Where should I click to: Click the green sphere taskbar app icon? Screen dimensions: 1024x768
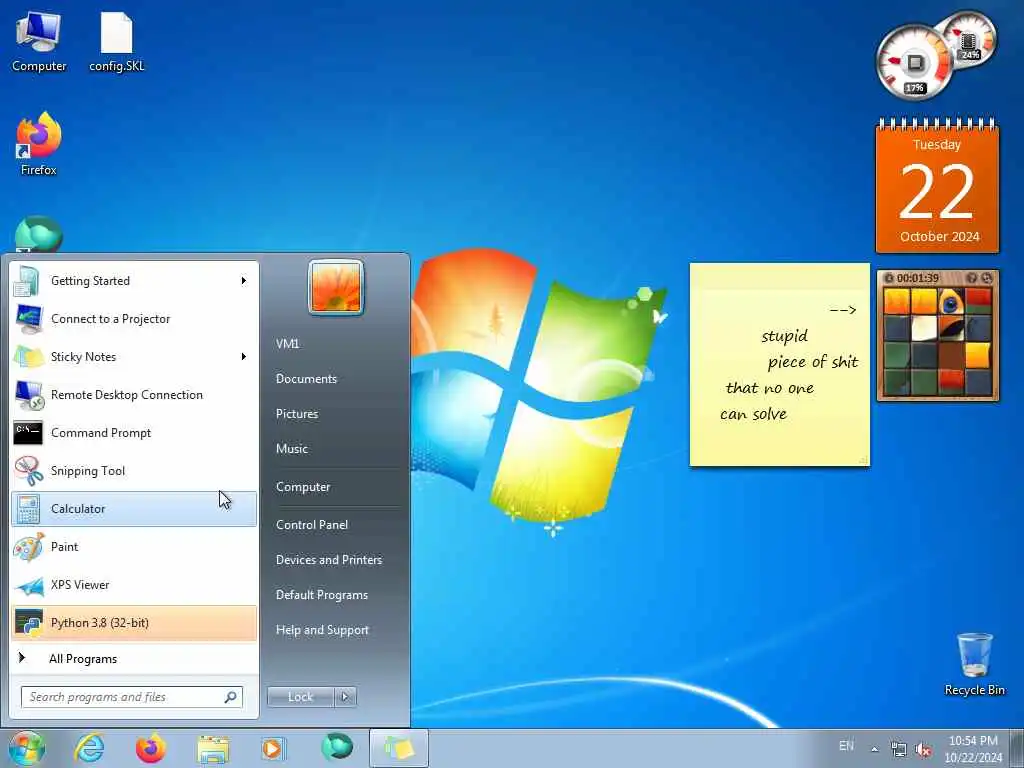tap(337, 747)
